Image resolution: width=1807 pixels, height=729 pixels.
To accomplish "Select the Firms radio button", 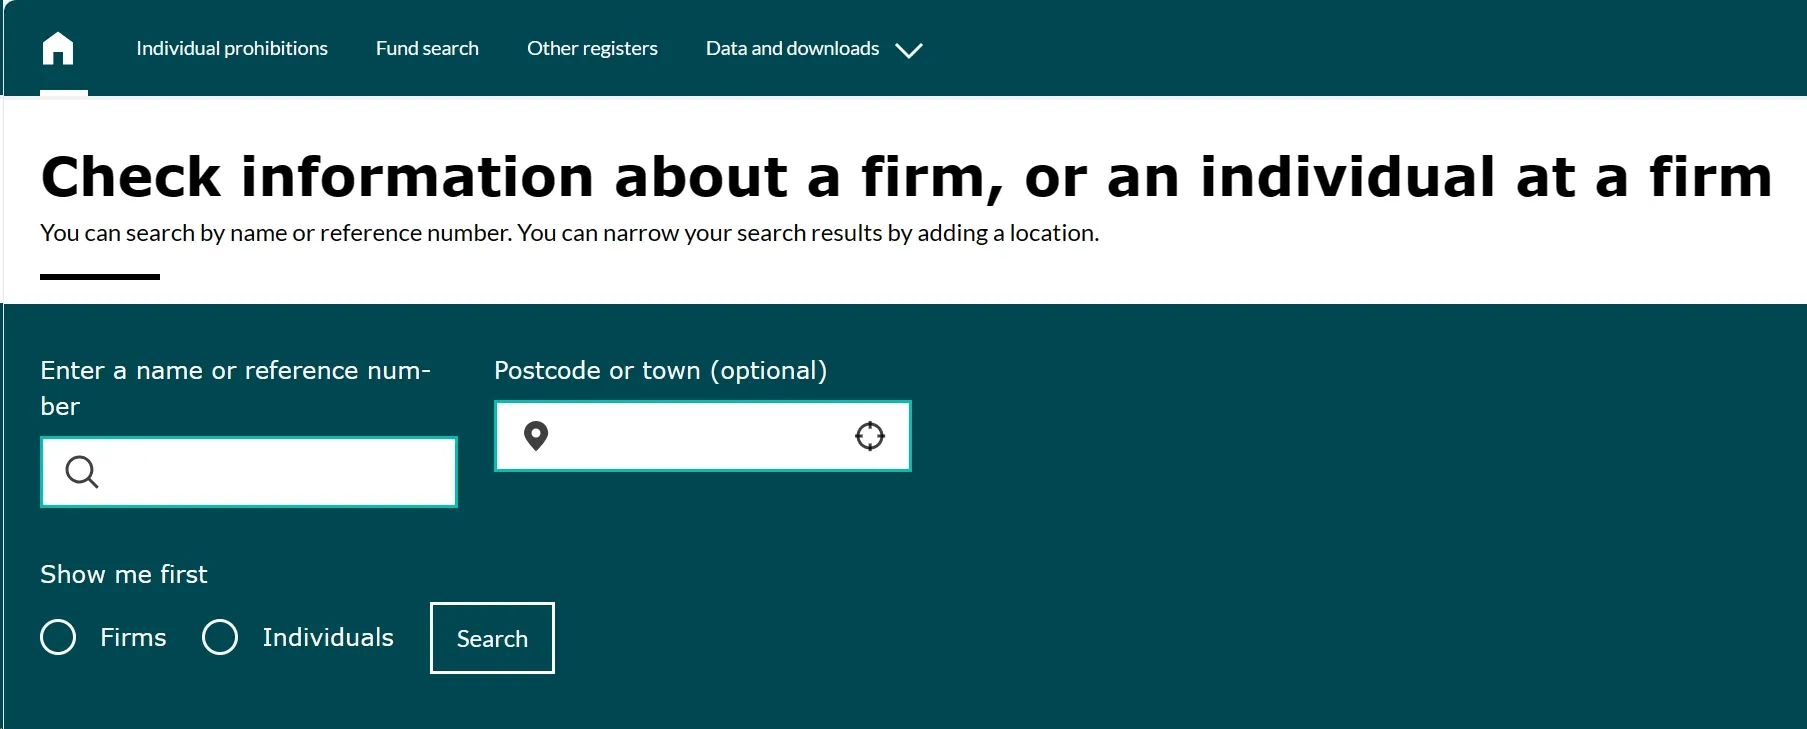I will (58, 637).
